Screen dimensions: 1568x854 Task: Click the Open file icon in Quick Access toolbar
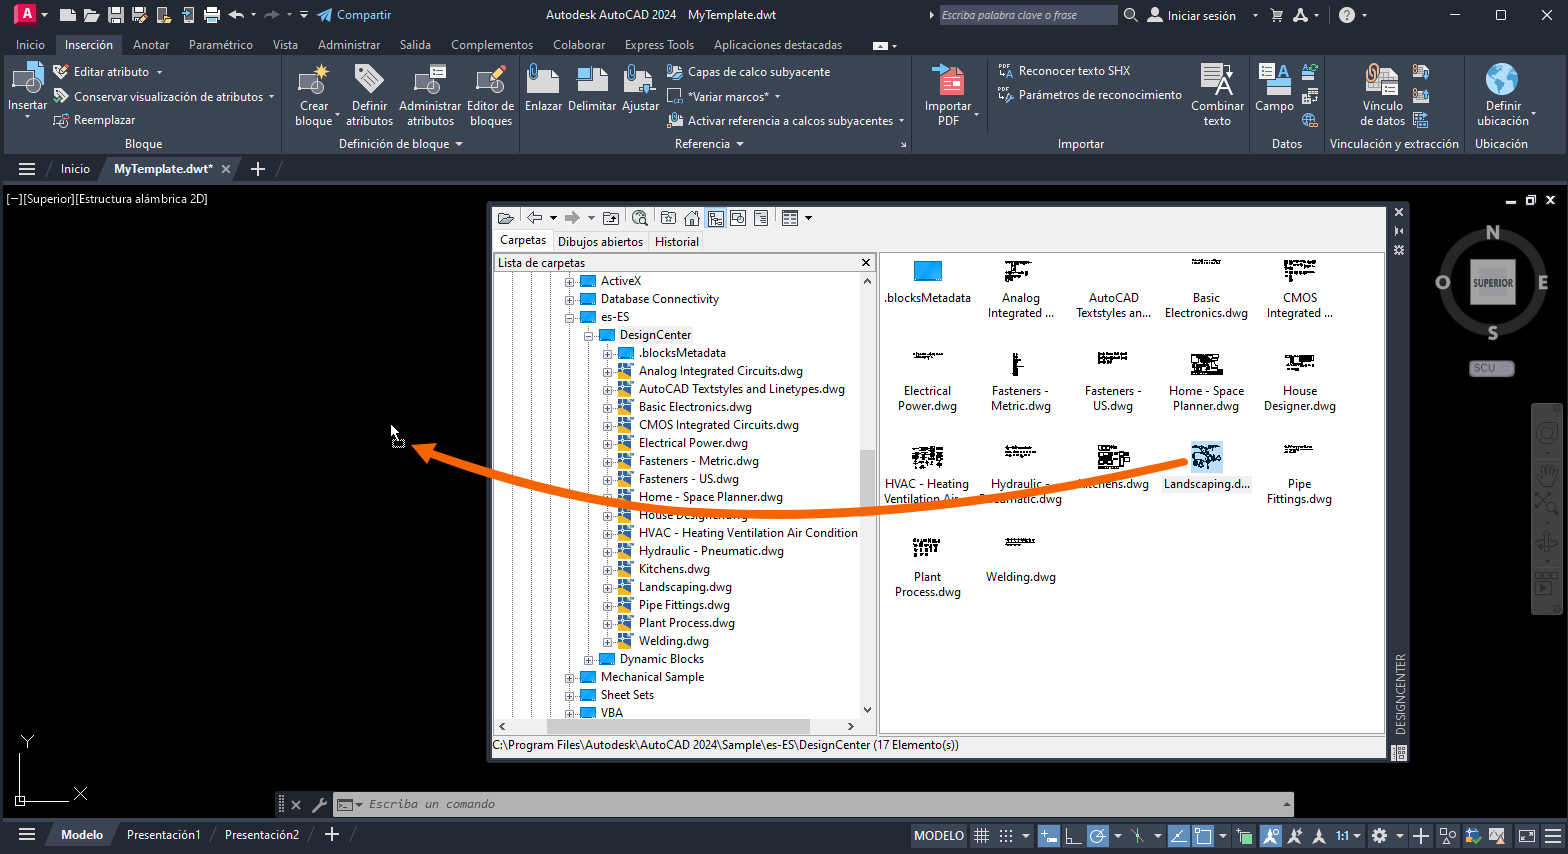coord(91,15)
